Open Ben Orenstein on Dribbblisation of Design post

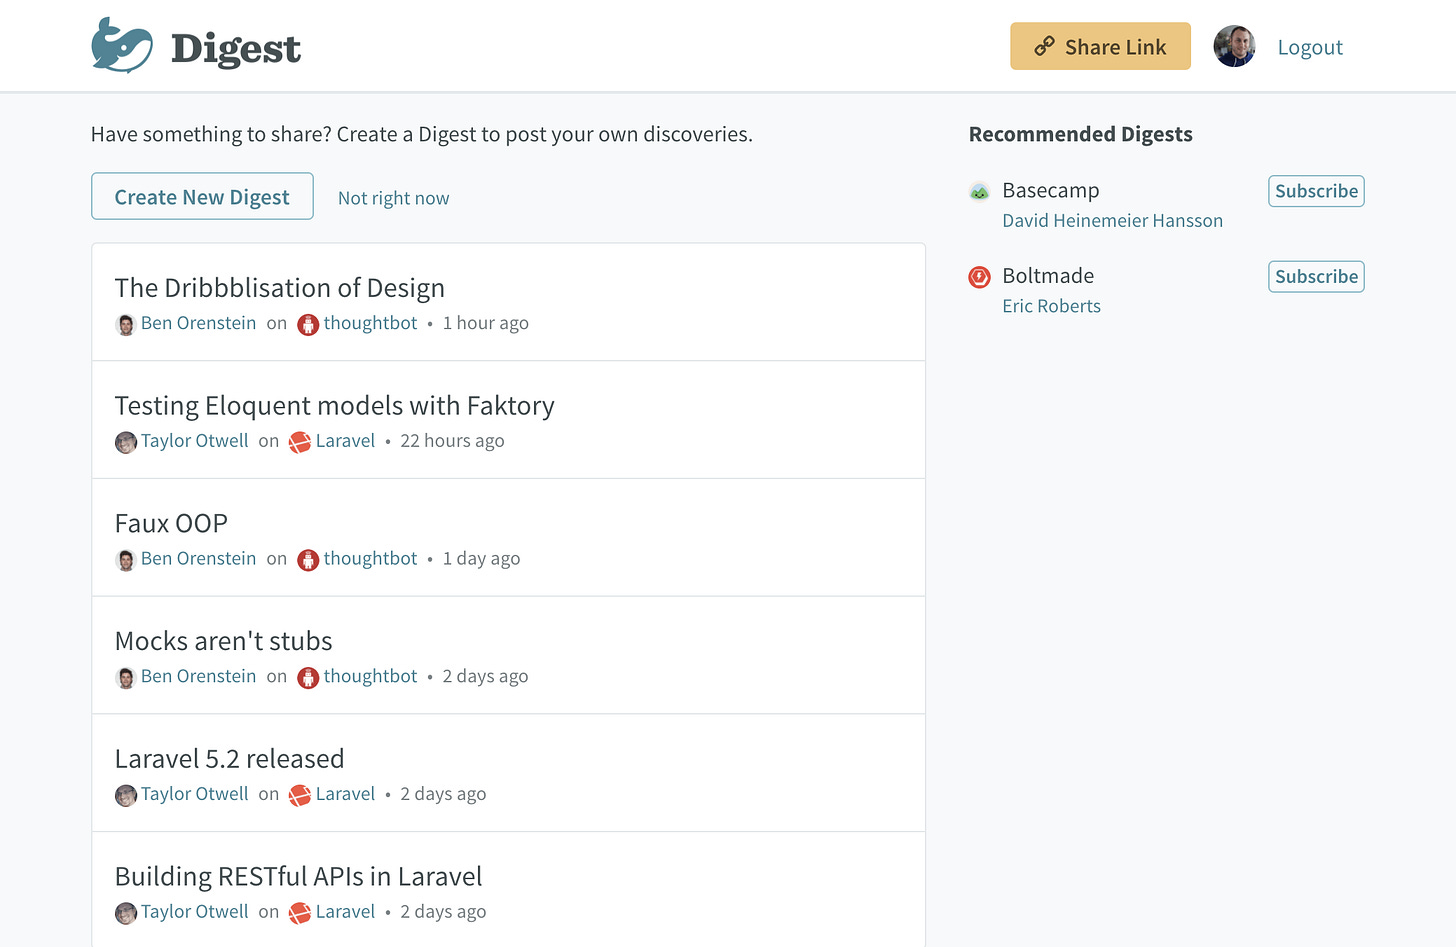click(x=198, y=323)
